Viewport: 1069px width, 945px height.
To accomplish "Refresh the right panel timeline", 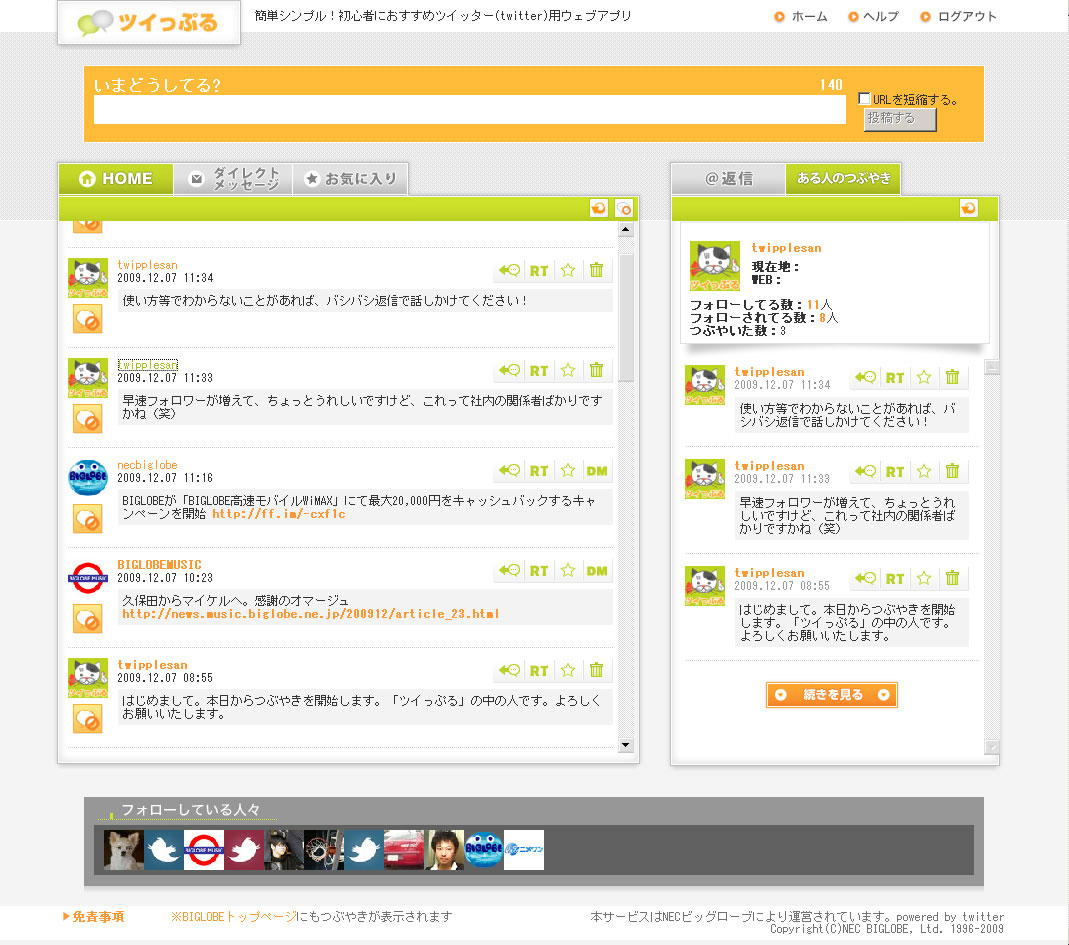I will (x=969, y=208).
